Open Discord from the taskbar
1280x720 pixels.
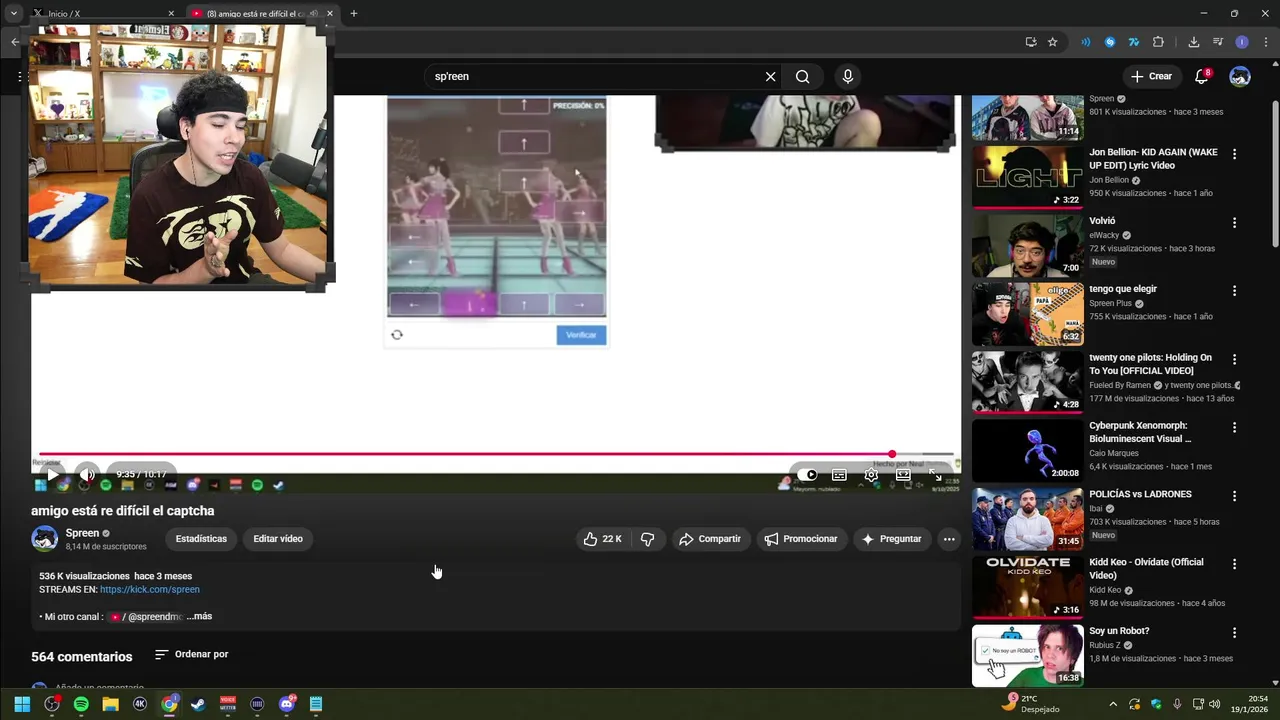[x=286, y=704]
